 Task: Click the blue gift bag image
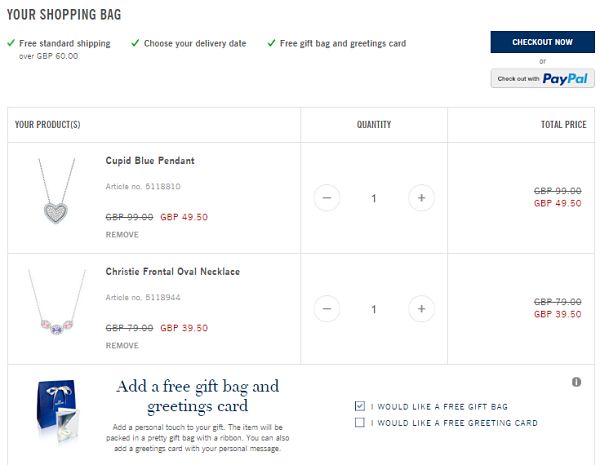pyautogui.click(x=58, y=410)
